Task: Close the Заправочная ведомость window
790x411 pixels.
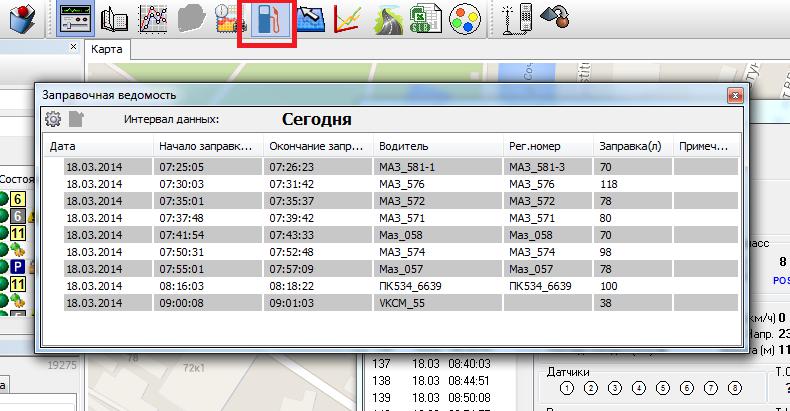Action: [735, 94]
